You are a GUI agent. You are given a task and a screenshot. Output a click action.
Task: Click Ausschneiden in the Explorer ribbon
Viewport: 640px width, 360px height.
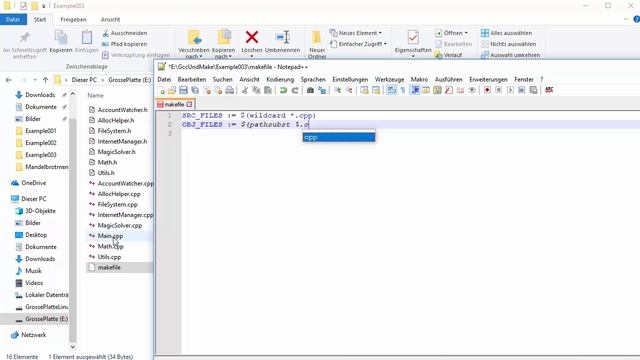tap(124, 33)
